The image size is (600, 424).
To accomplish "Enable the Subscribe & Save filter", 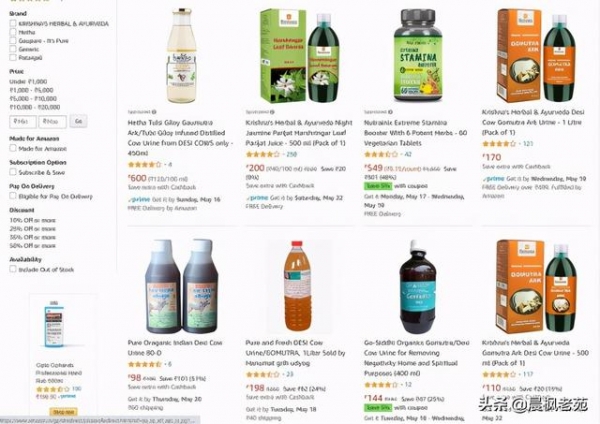I will 13,172.
